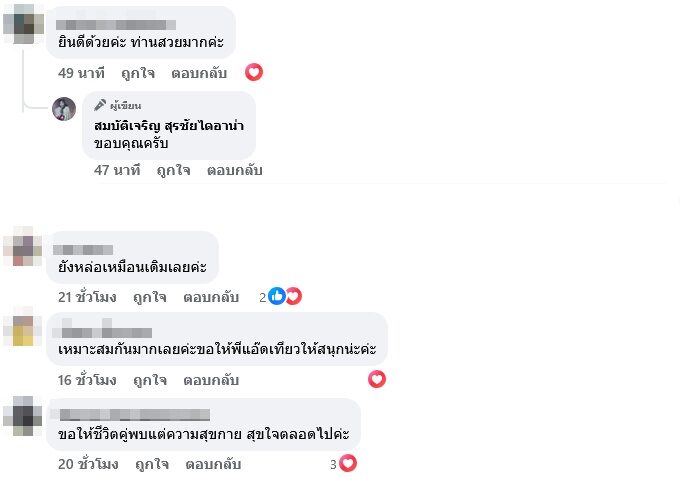This screenshot has width=682, height=477.
Task: View the 3 reactions on last comment
Action: (343, 463)
